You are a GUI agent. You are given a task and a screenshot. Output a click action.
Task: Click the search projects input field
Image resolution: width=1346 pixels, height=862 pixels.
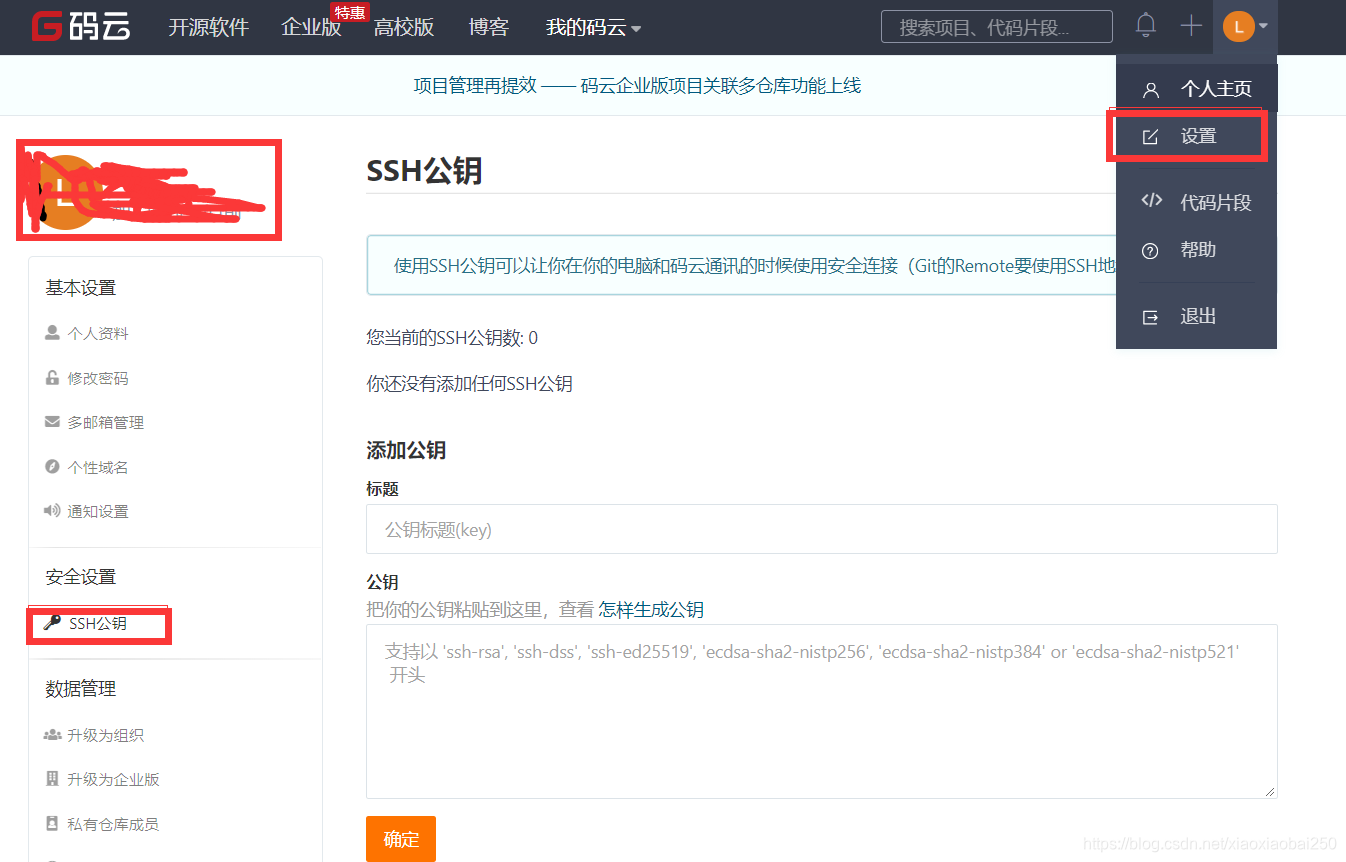click(x=996, y=27)
